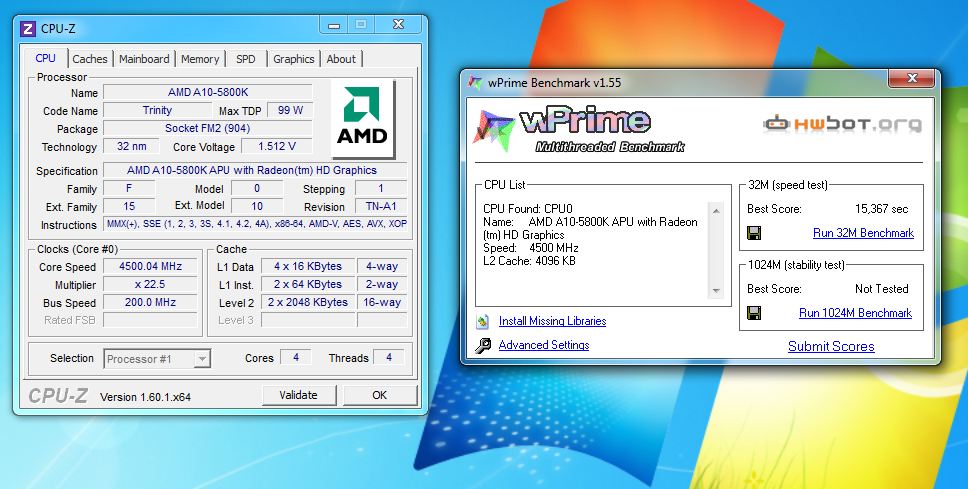Viewport: 968px width, 489px height.
Task: Run the 32M Benchmark
Action: (863, 233)
